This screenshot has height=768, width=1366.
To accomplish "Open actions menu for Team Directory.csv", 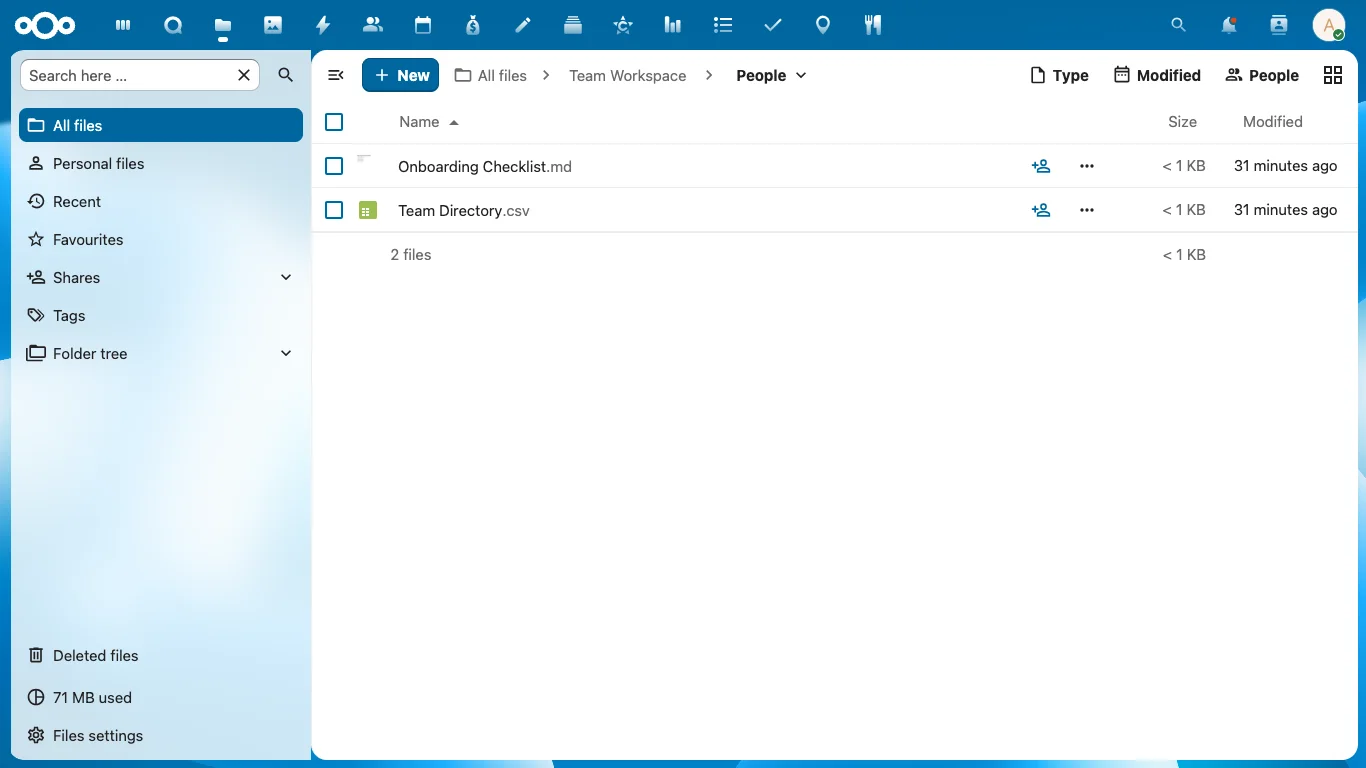I will (1087, 210).
